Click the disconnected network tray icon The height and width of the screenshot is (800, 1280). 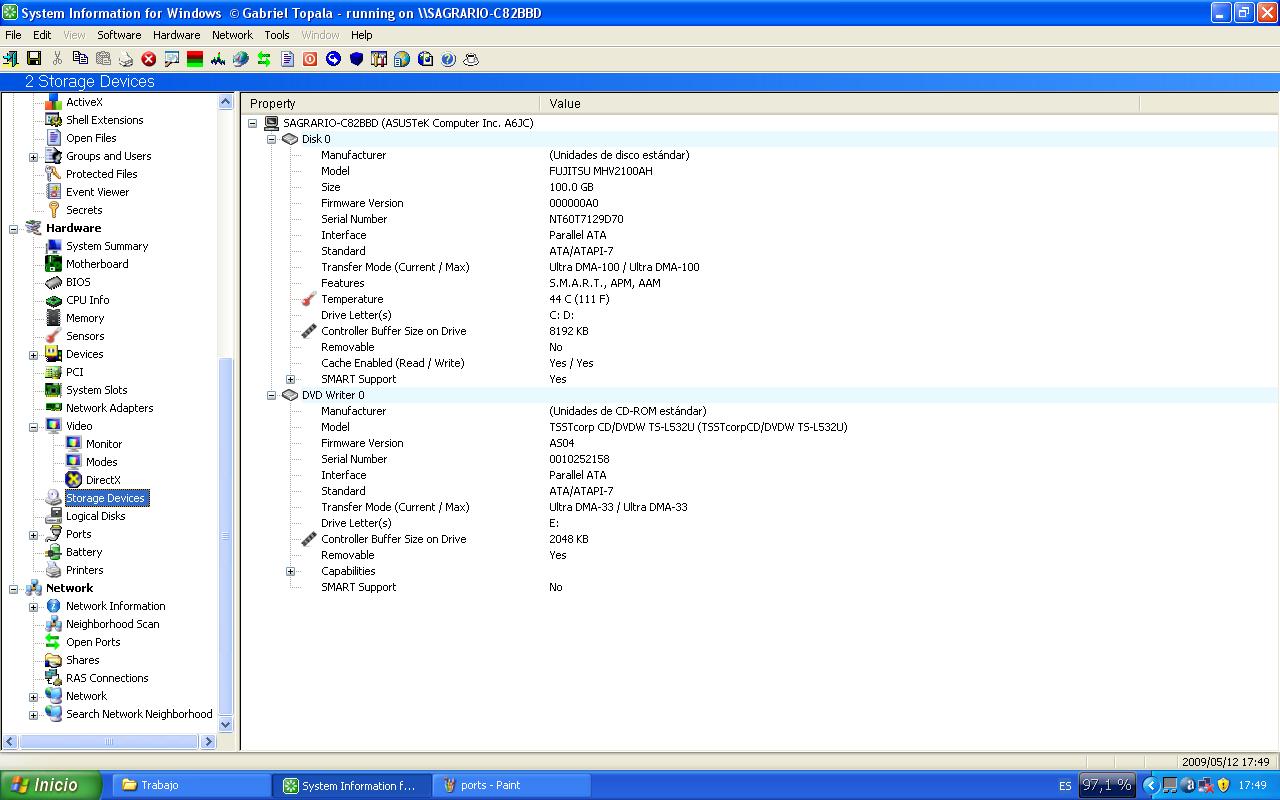tap(1205, 785)
